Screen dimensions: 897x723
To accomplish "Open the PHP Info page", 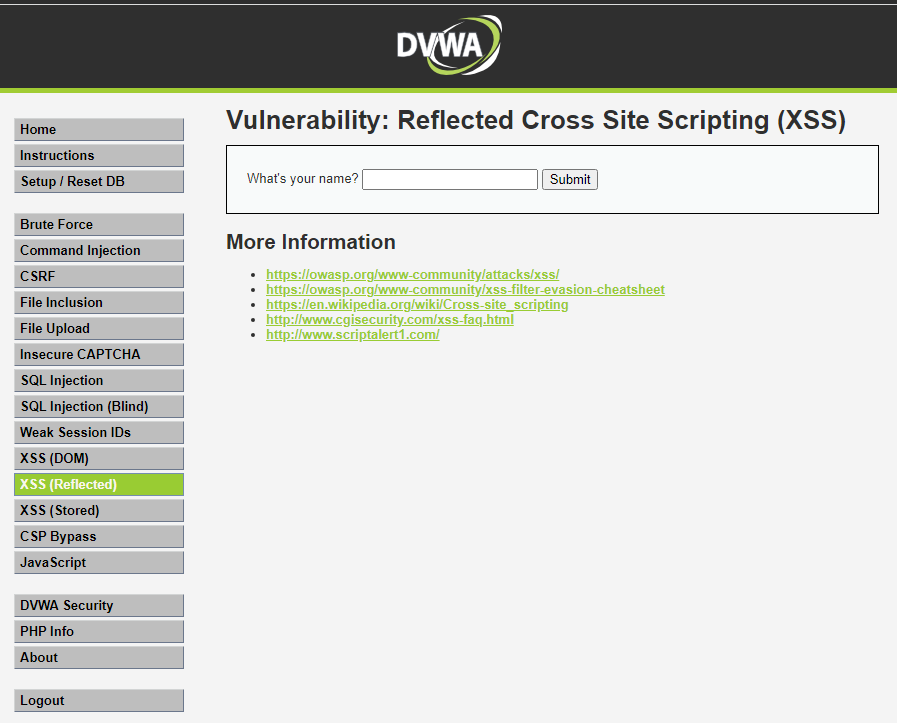I will tap(99, 631).
